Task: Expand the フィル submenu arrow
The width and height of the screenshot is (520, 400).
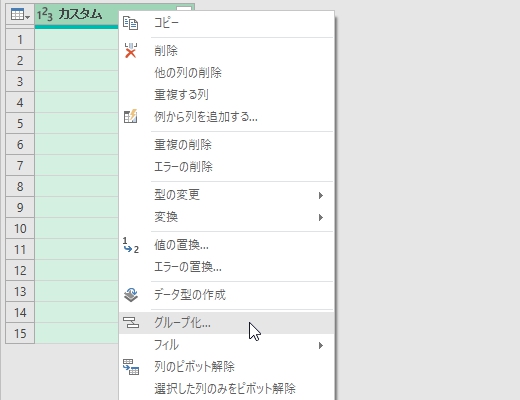Action: (x=321, y=345)
